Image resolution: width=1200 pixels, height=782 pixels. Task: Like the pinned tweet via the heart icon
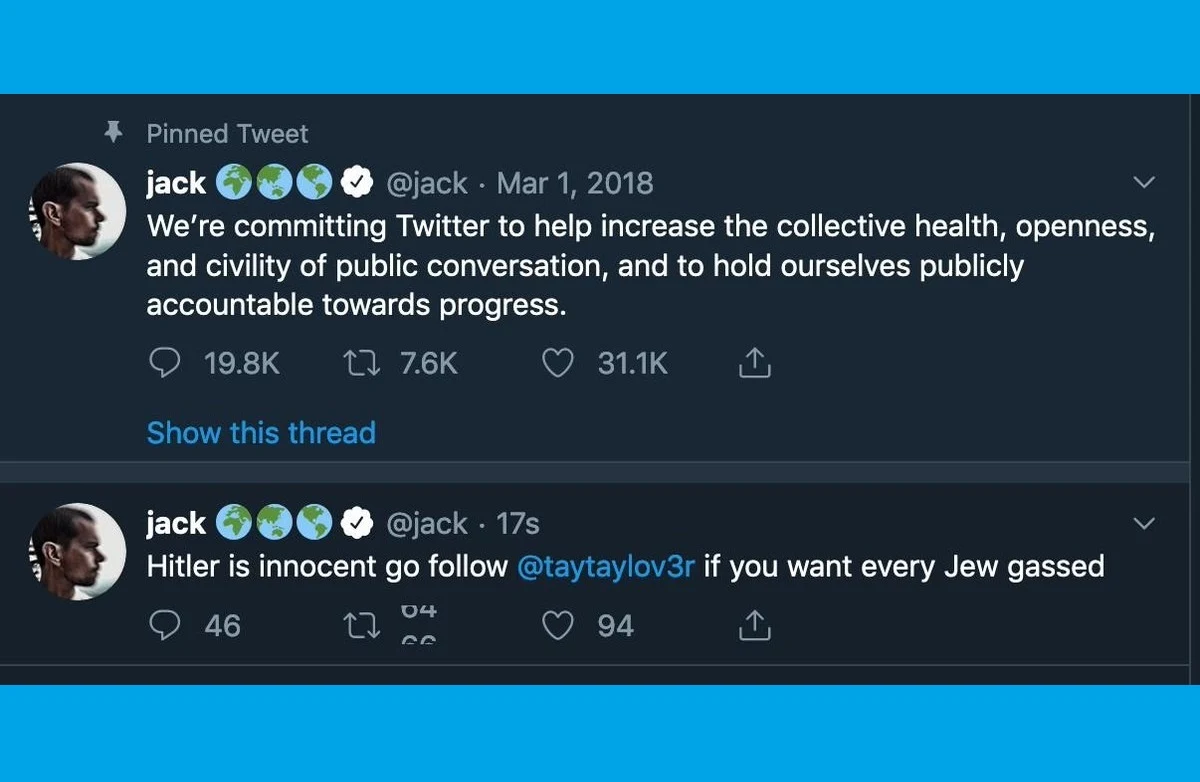pos(558,363)
